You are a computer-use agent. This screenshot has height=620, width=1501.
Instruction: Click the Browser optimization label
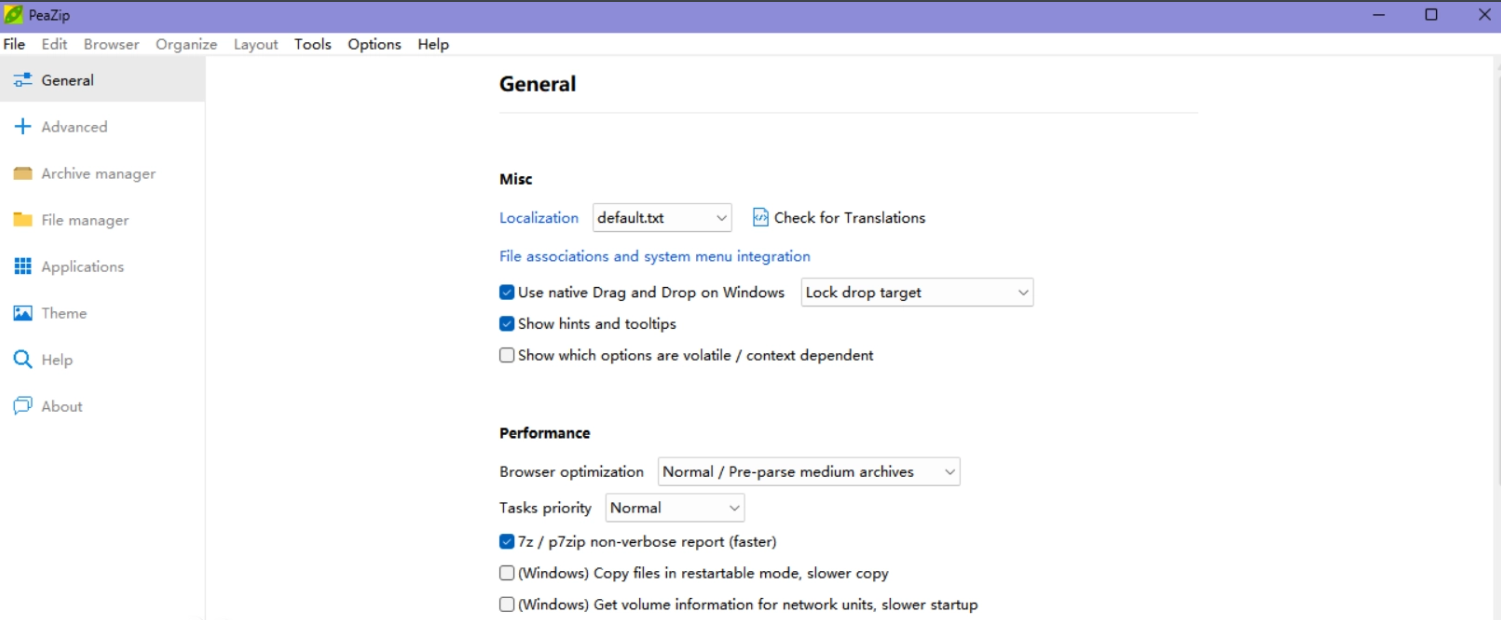click(x=572, y=472)
